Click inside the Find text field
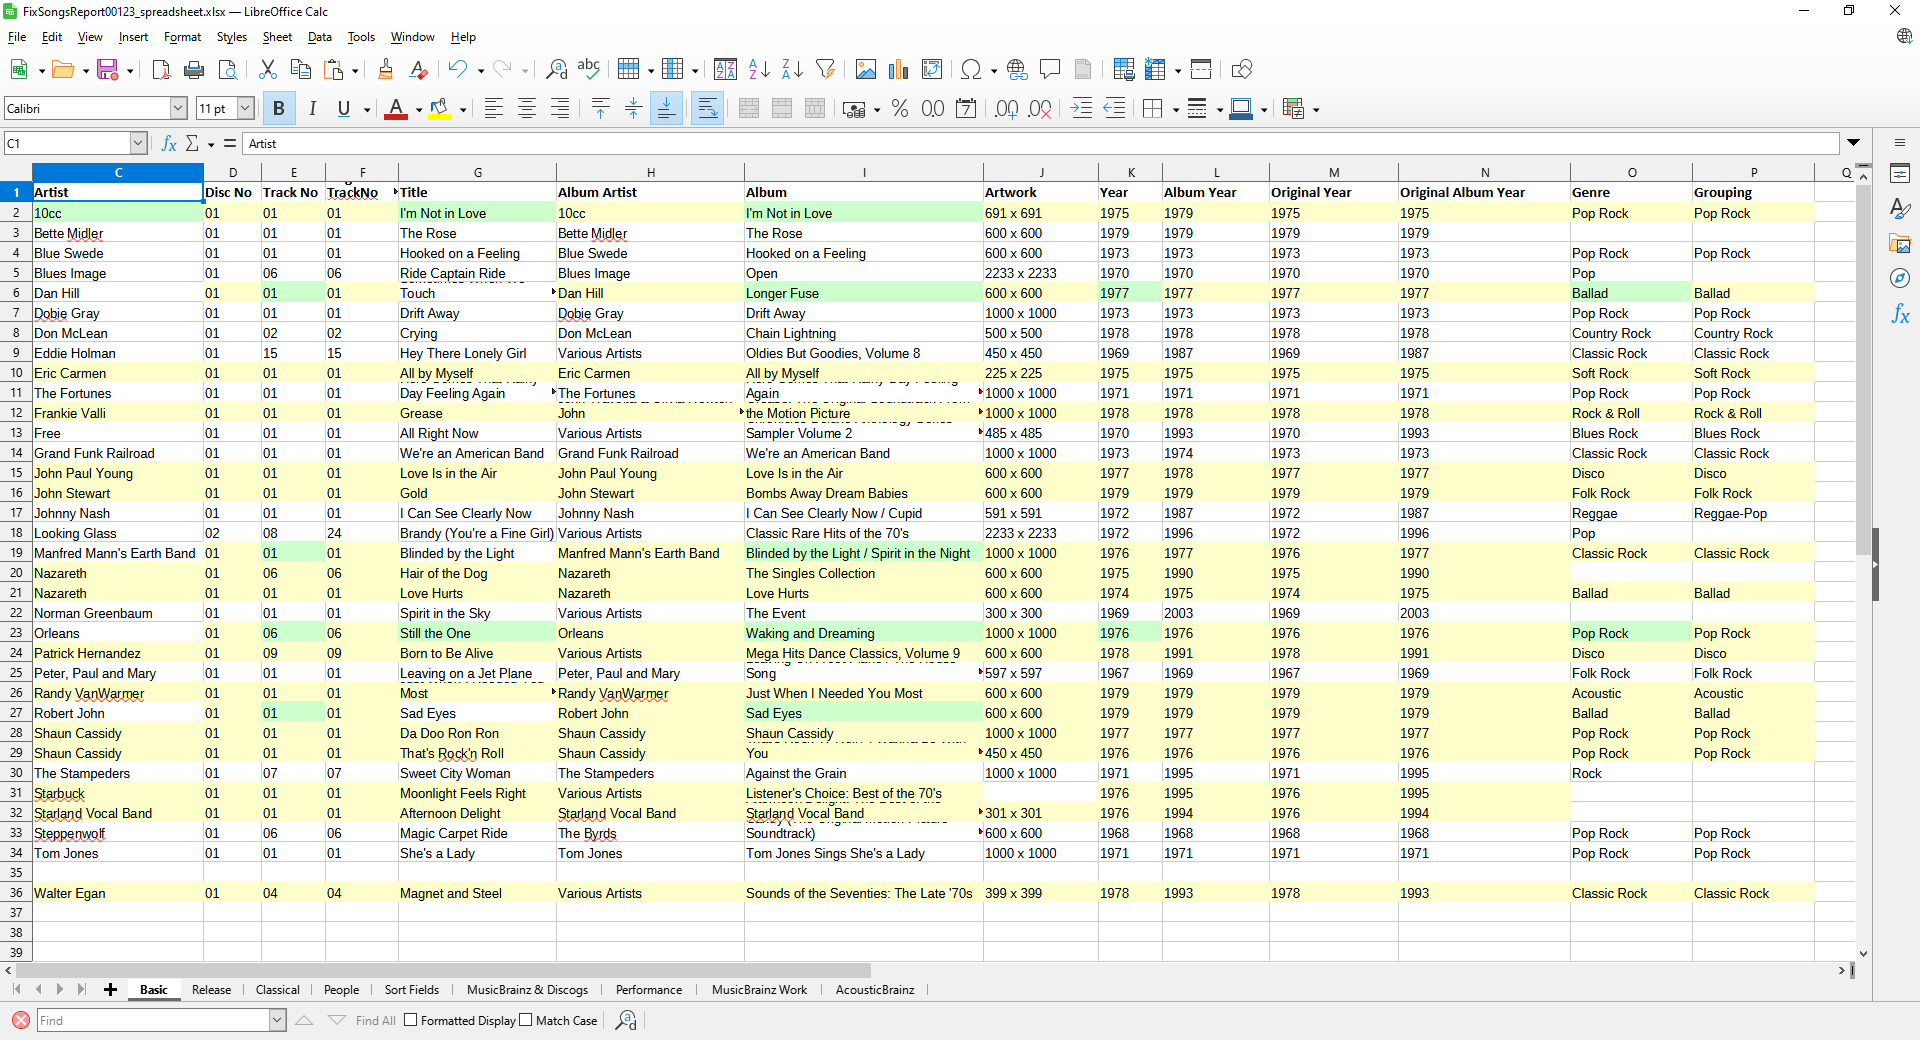The image size is (1920, 1040). point(153,1020)
